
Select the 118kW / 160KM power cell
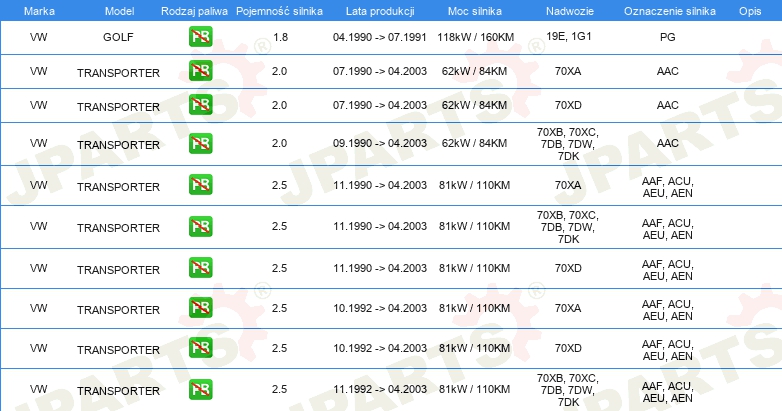475,37
